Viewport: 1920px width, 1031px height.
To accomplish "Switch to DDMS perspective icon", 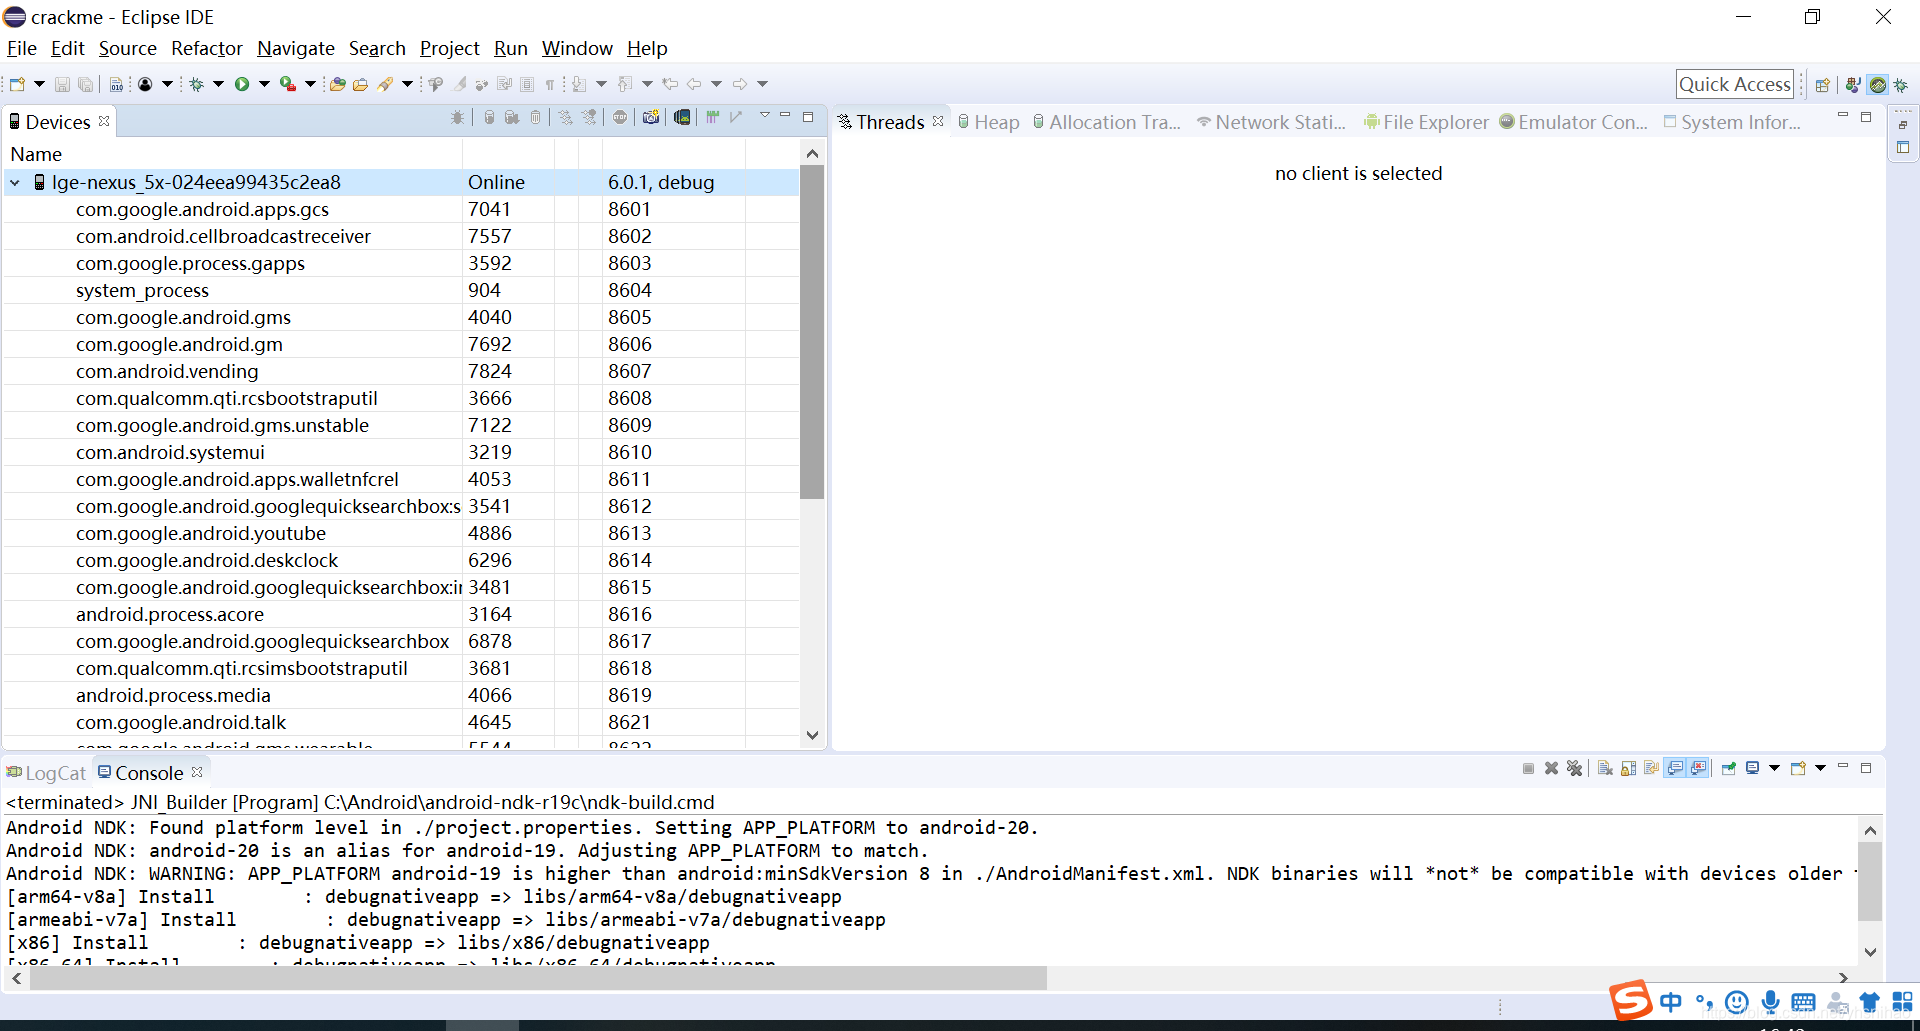I will (1878, 85).
